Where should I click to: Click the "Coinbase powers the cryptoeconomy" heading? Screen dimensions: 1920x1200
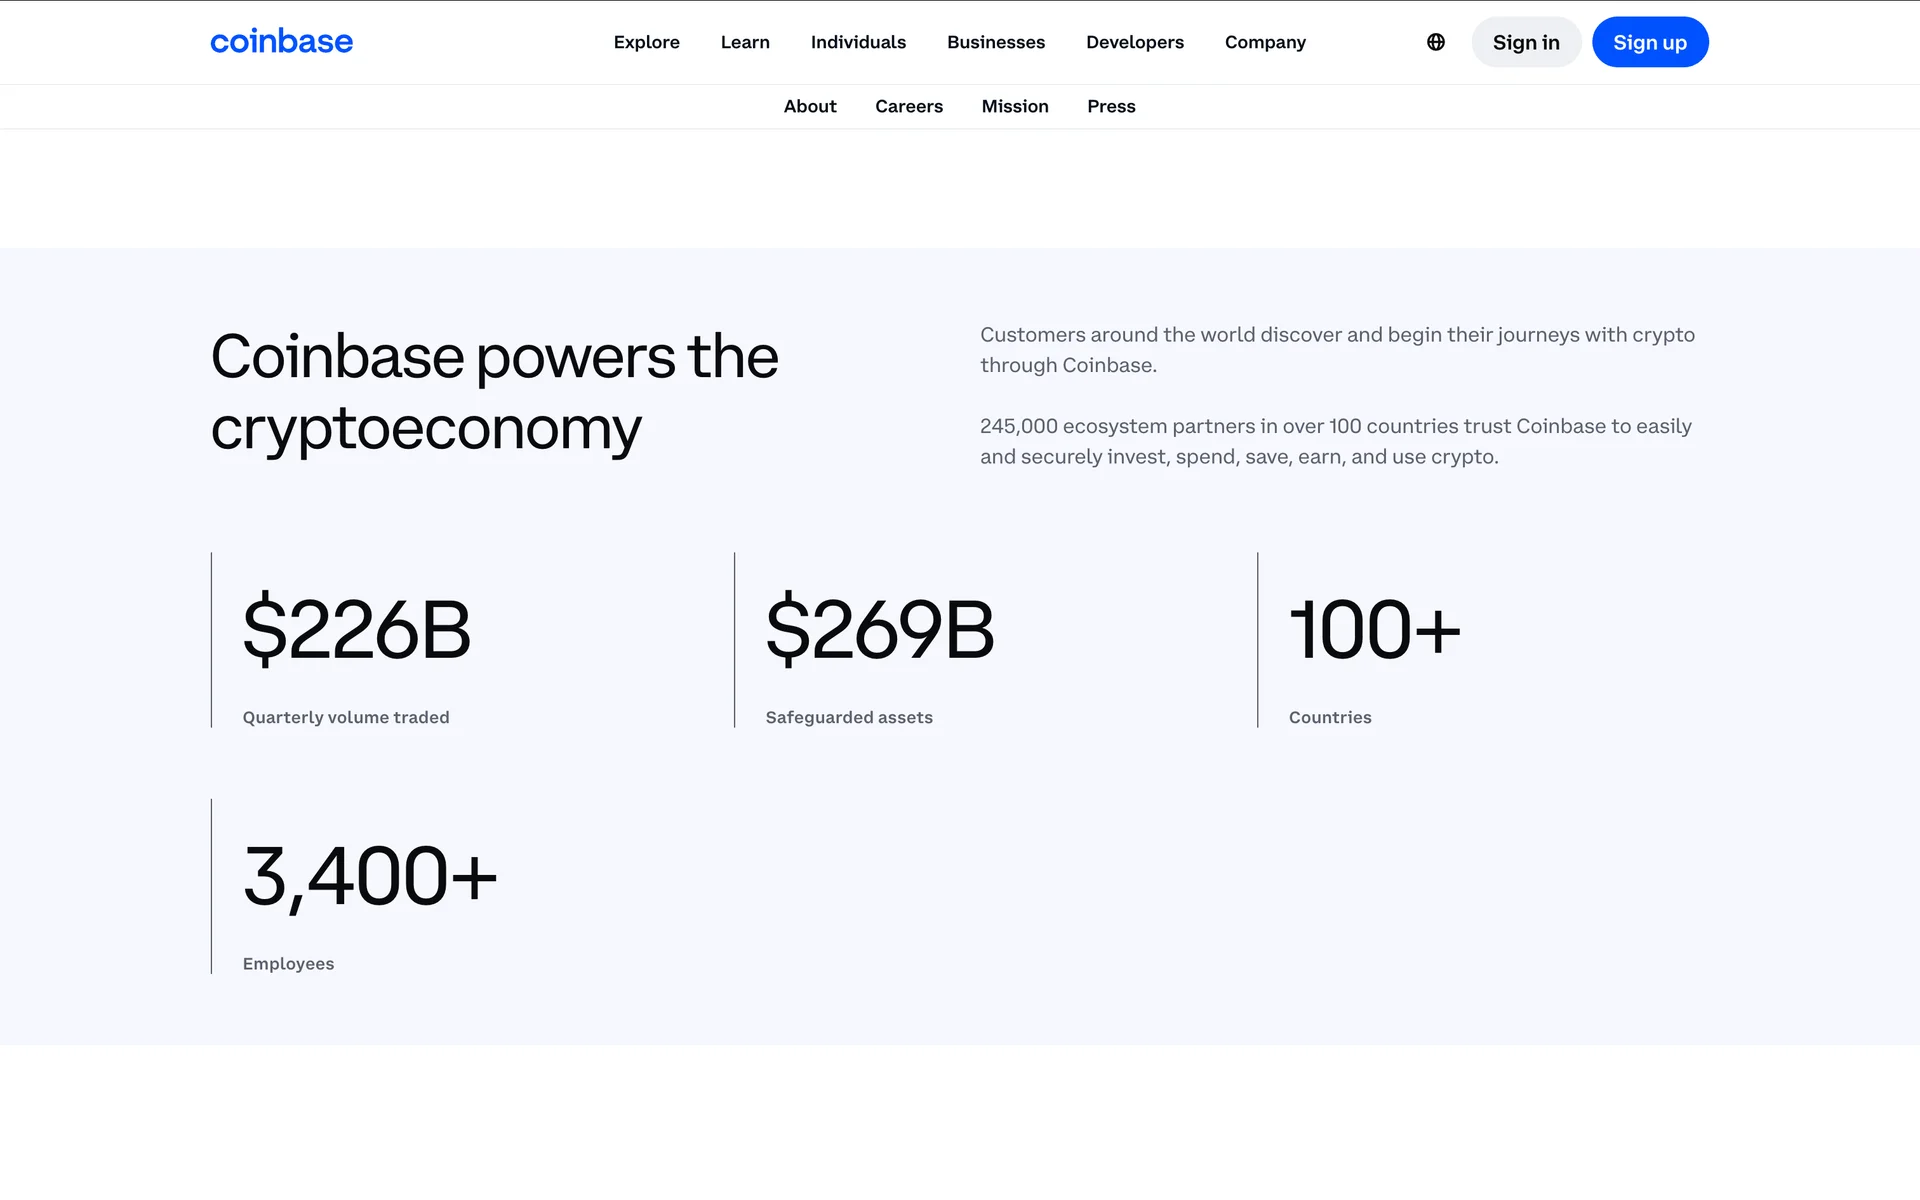tap(494, 392)
